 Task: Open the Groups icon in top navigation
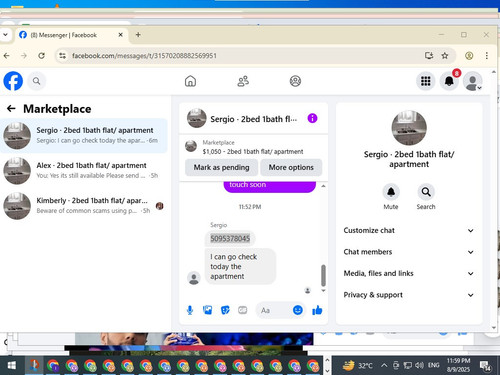pos(295,81)
